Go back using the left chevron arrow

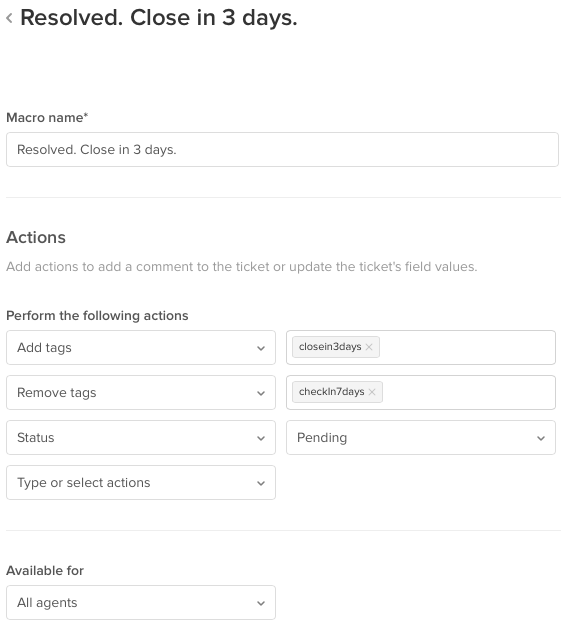click(x=9, y=18)
